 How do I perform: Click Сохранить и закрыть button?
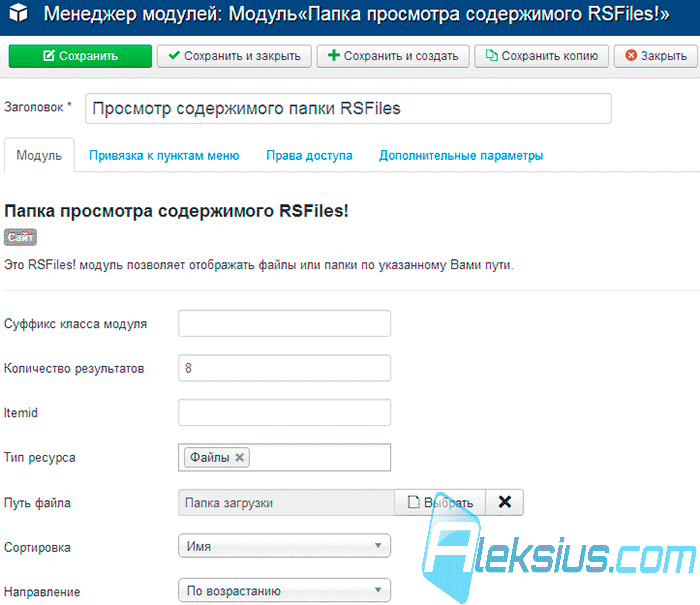pyautogui.click(x=234, y=56)
